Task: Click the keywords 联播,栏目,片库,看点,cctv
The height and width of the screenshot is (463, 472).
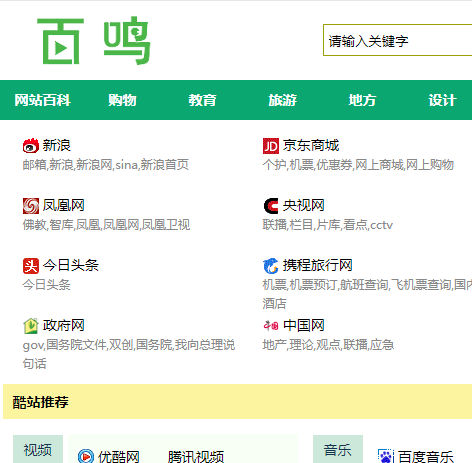Action: (x=328, y=225)
